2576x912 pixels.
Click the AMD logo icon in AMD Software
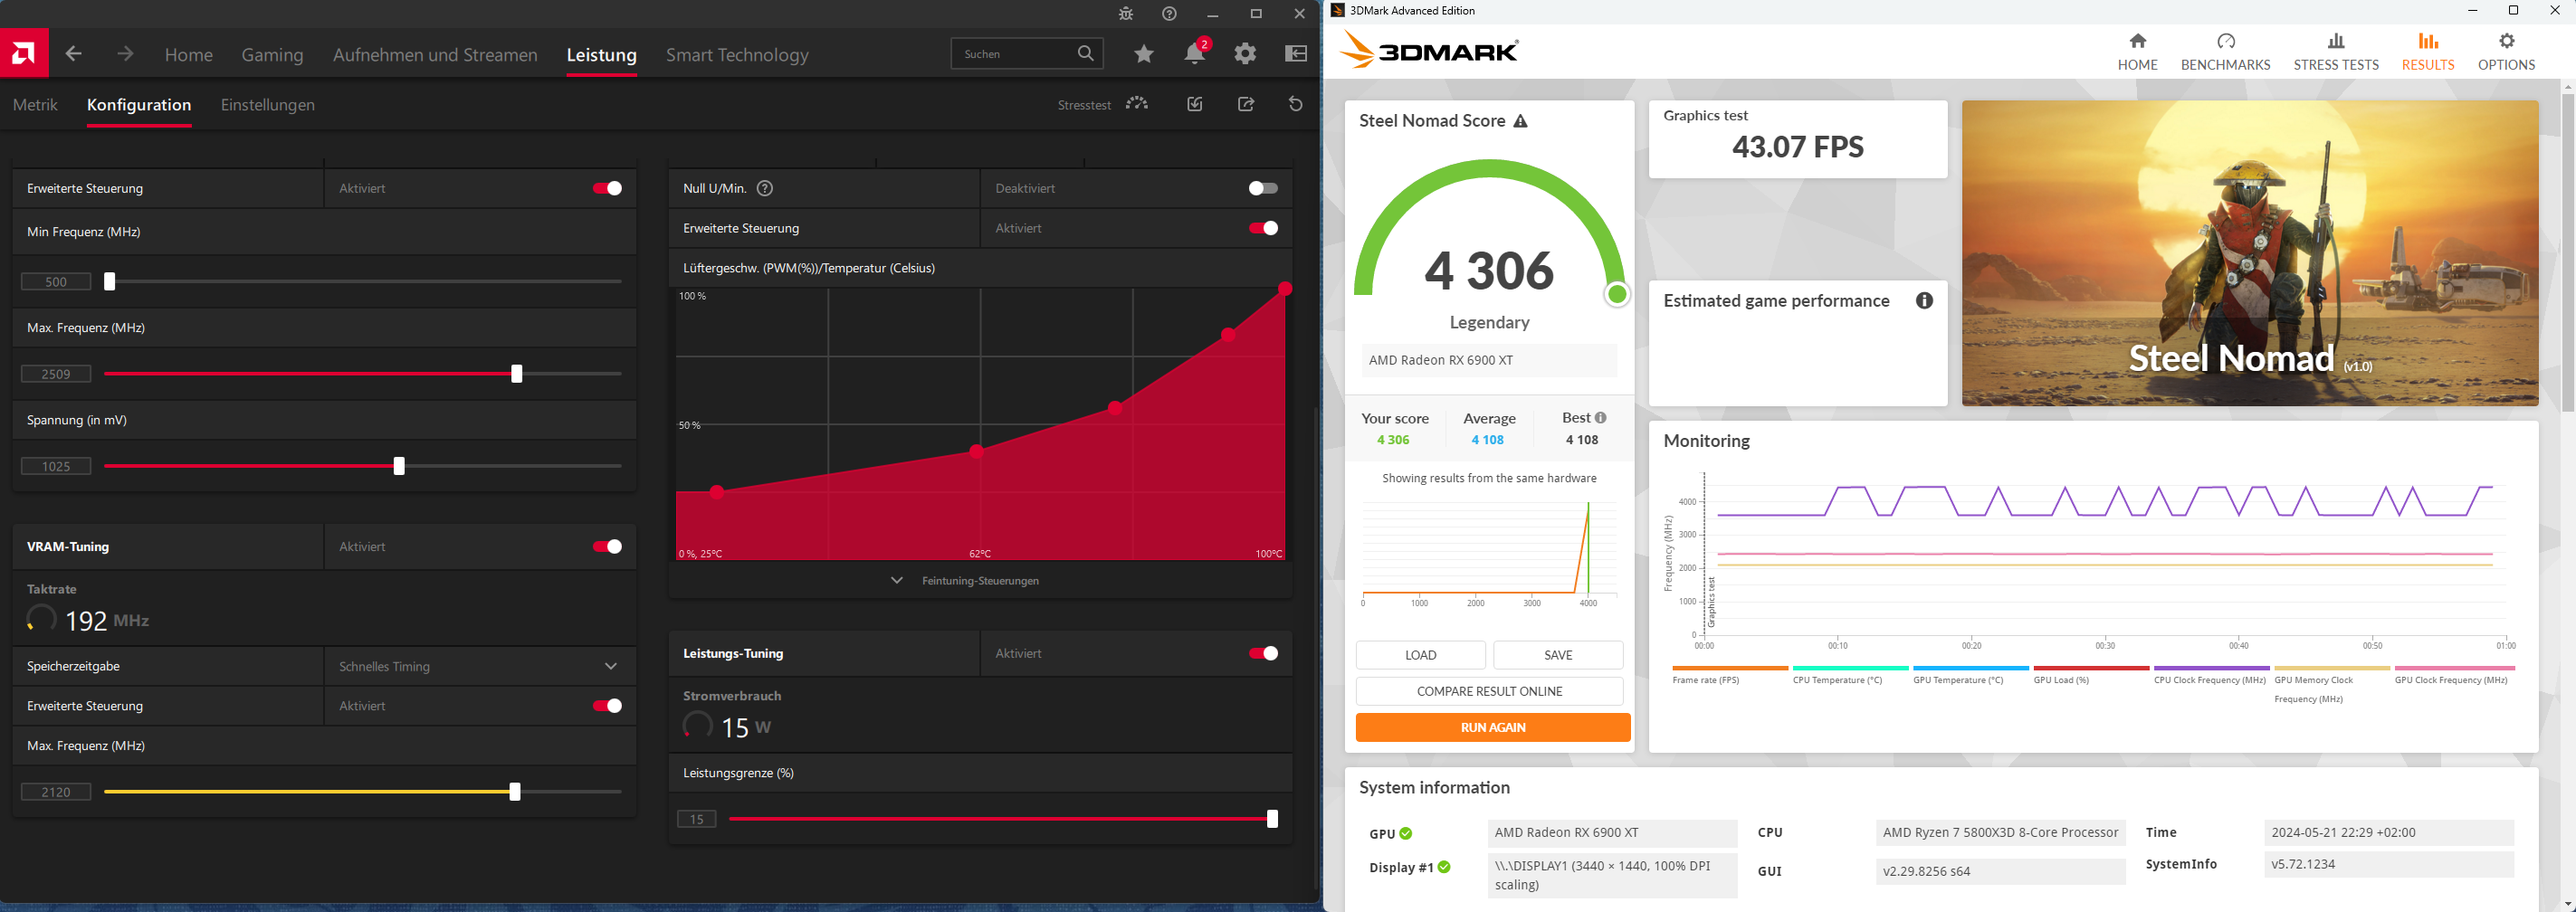pos(24,54)
